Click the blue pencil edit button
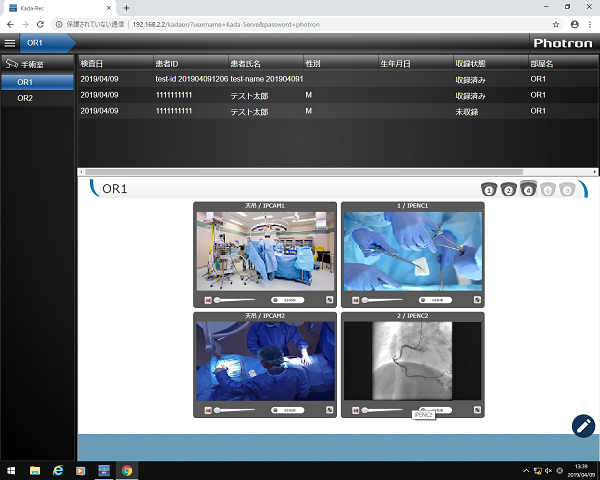The width and height of the screenshot is (600, 480). pos(583,425)
